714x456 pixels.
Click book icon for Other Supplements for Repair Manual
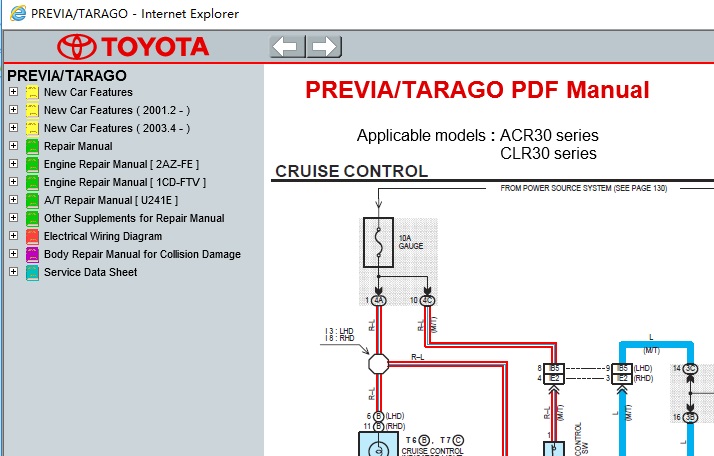[32, 219]
